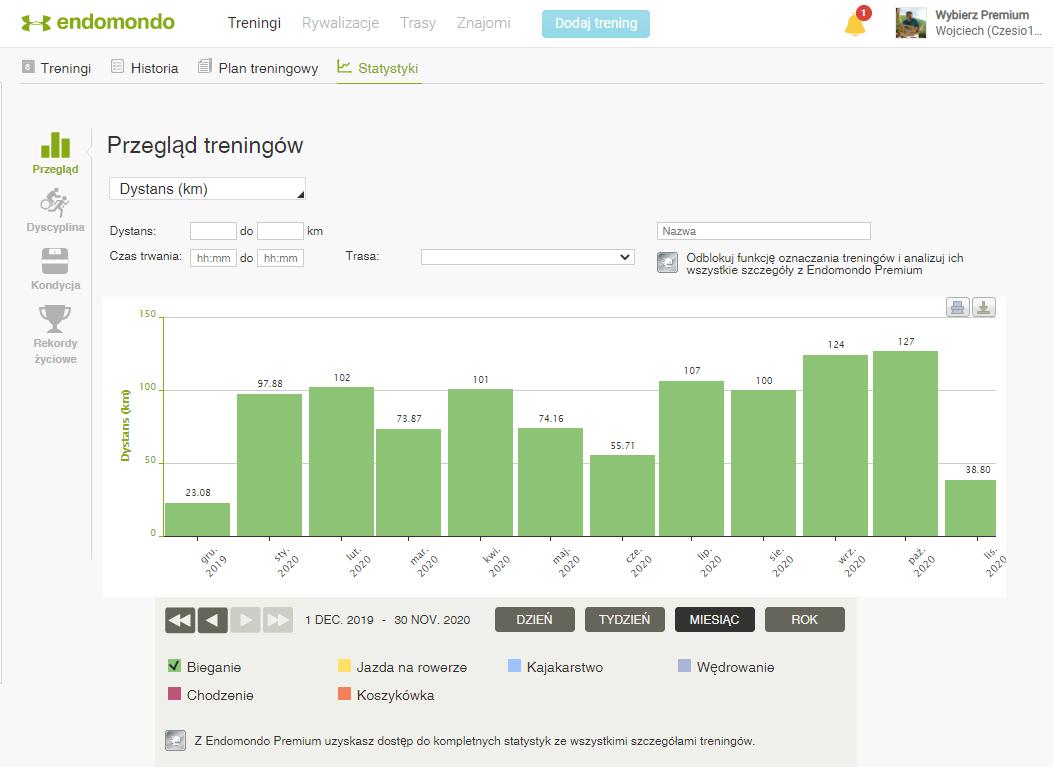Click the Dodaj trening button
Image resolution: width=1053 pixels, height=767 pixels.
click(595, 23)
